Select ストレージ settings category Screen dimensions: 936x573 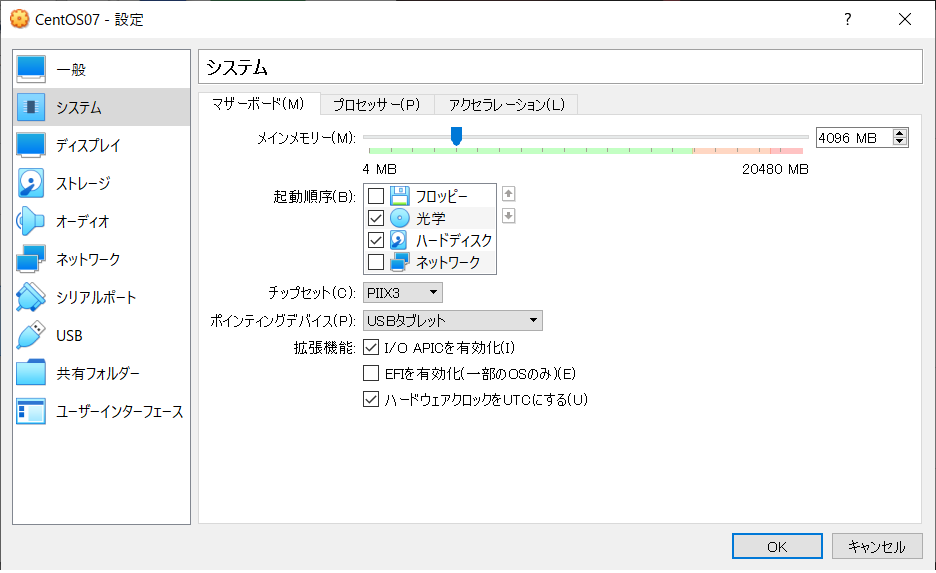(101, 183)
